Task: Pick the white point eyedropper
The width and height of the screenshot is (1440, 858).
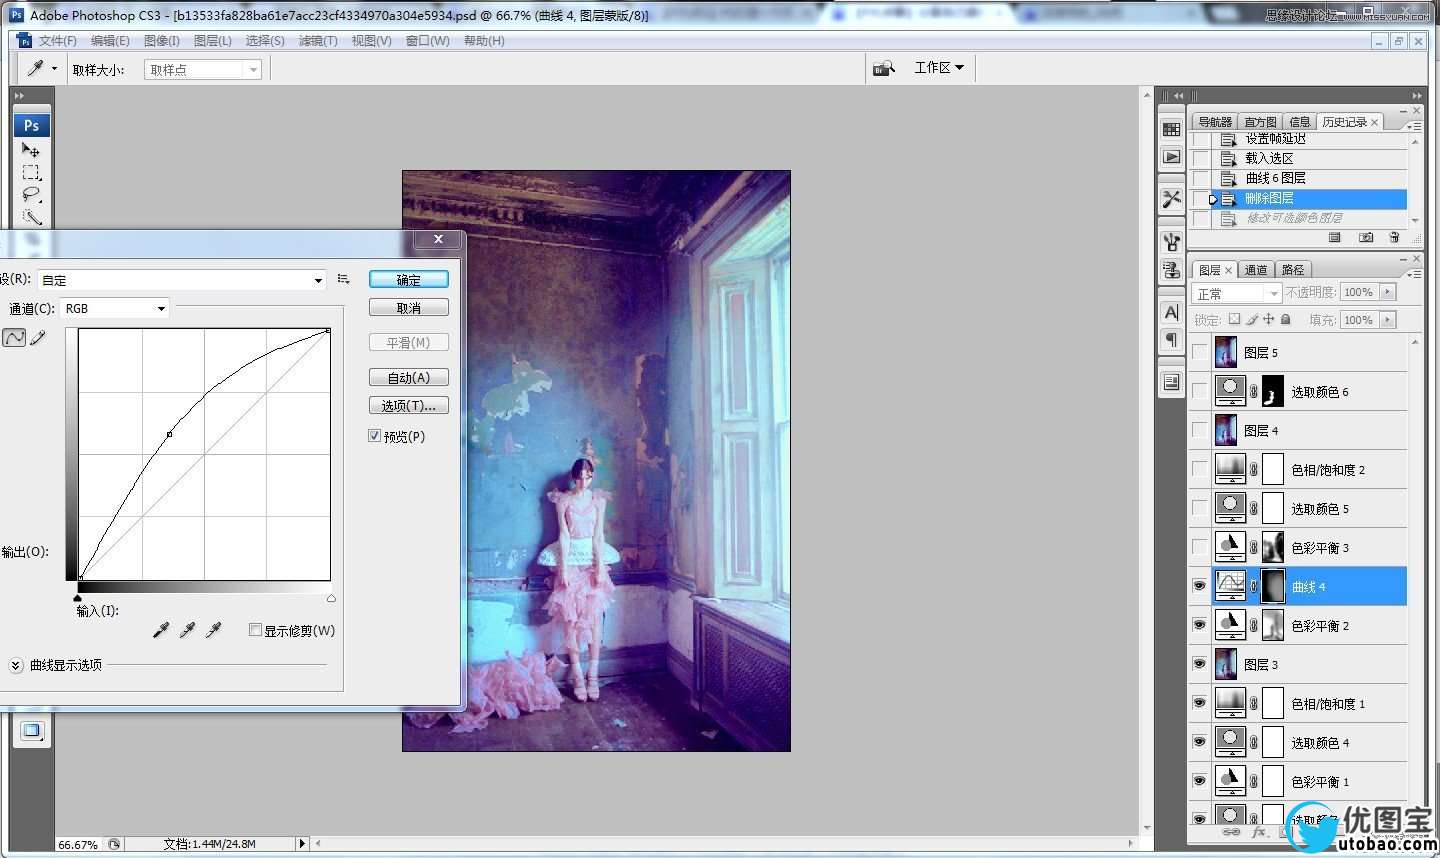Action: (x=212, y=630)
